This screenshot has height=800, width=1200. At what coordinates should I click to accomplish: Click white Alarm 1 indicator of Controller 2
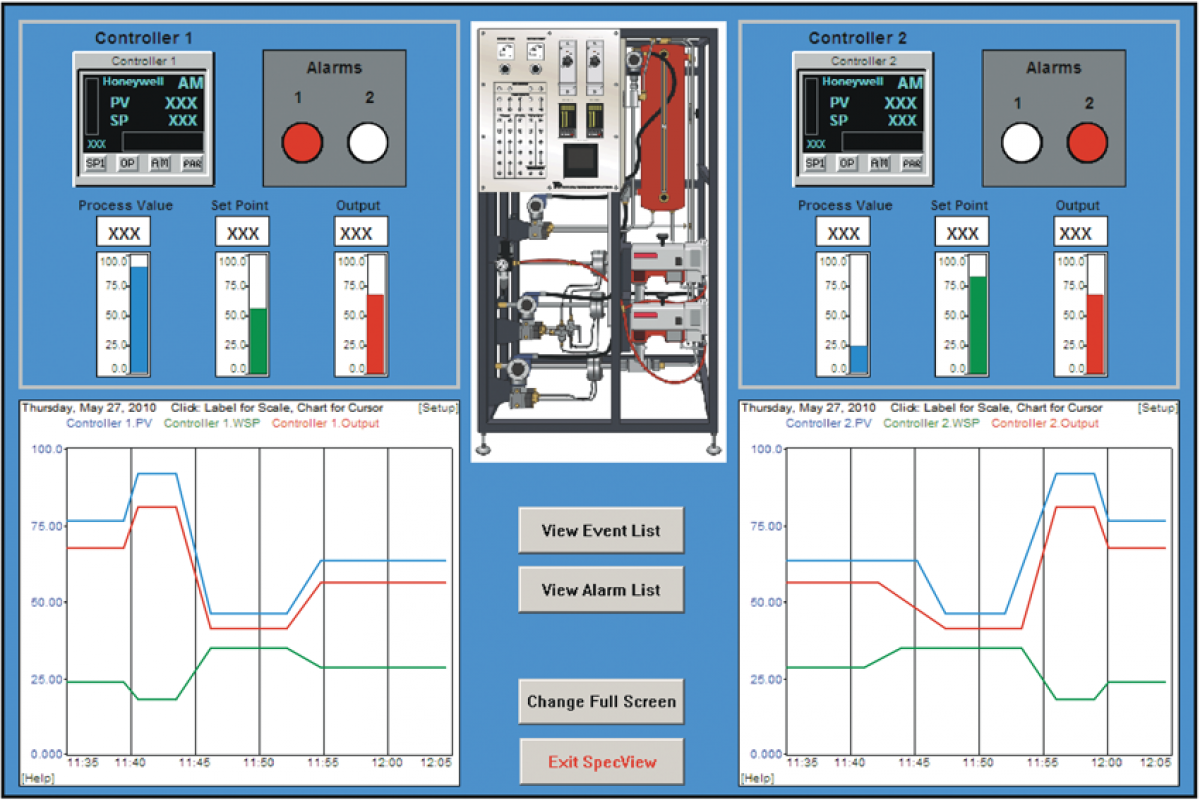(x=1022, y=142)
